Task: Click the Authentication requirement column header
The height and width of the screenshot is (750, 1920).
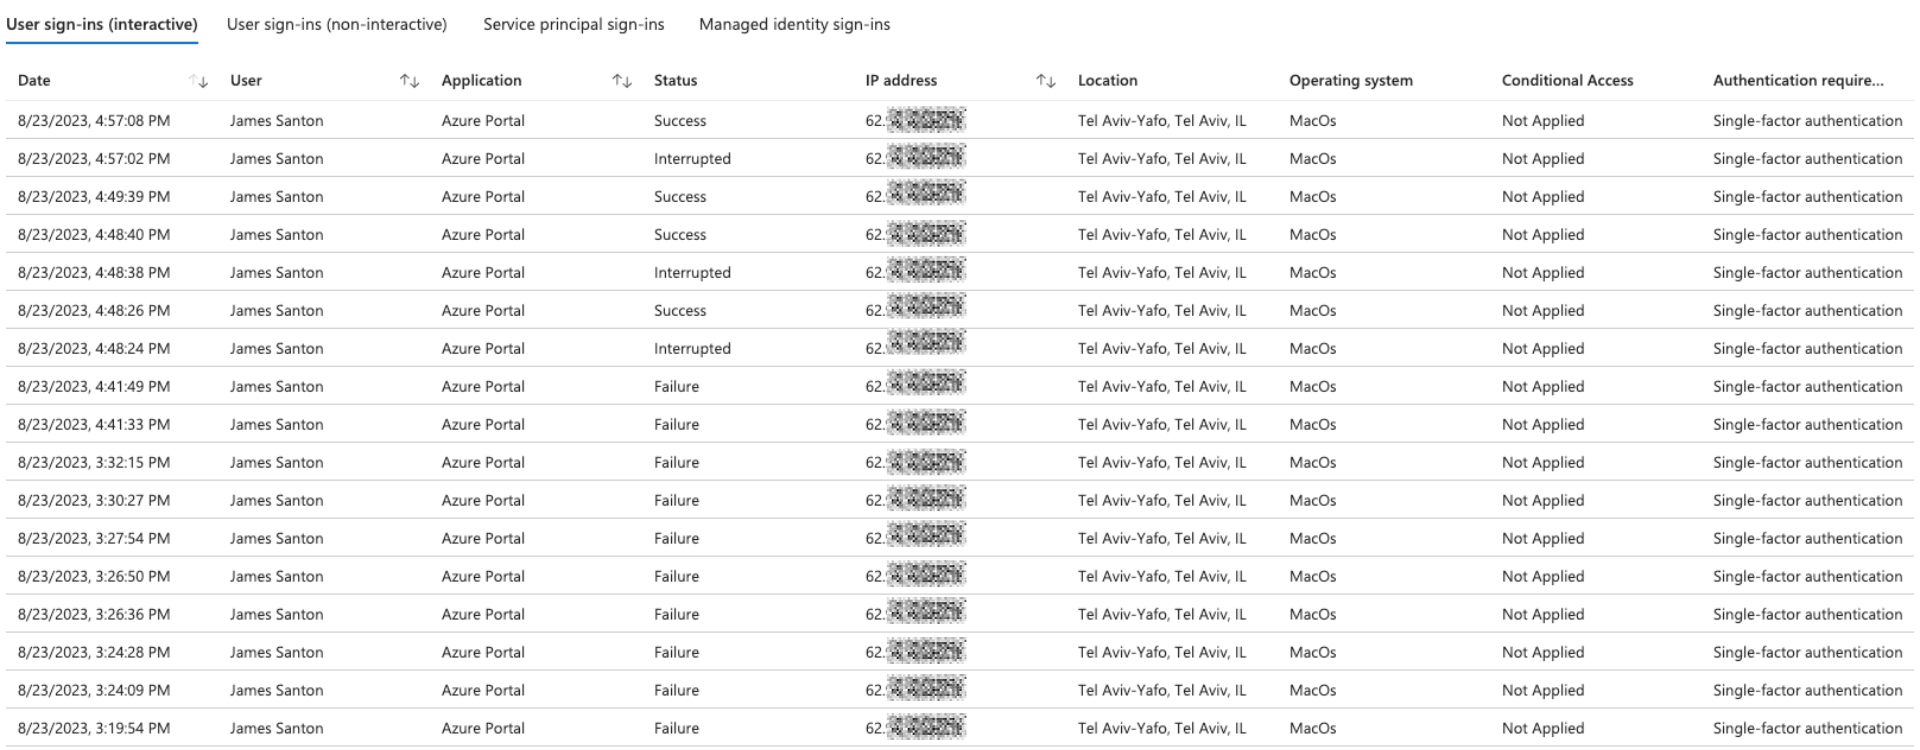Action: coord(1798,81)
